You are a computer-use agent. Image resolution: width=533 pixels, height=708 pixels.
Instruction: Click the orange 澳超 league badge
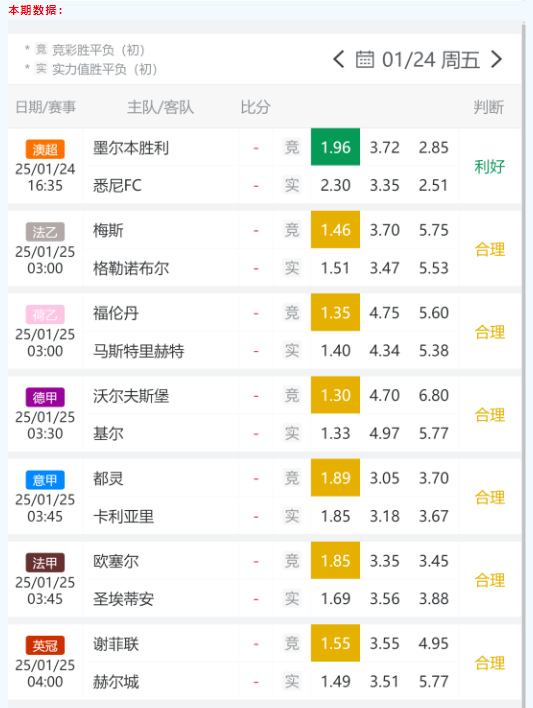pyautogui.click(x=45, y=149)
